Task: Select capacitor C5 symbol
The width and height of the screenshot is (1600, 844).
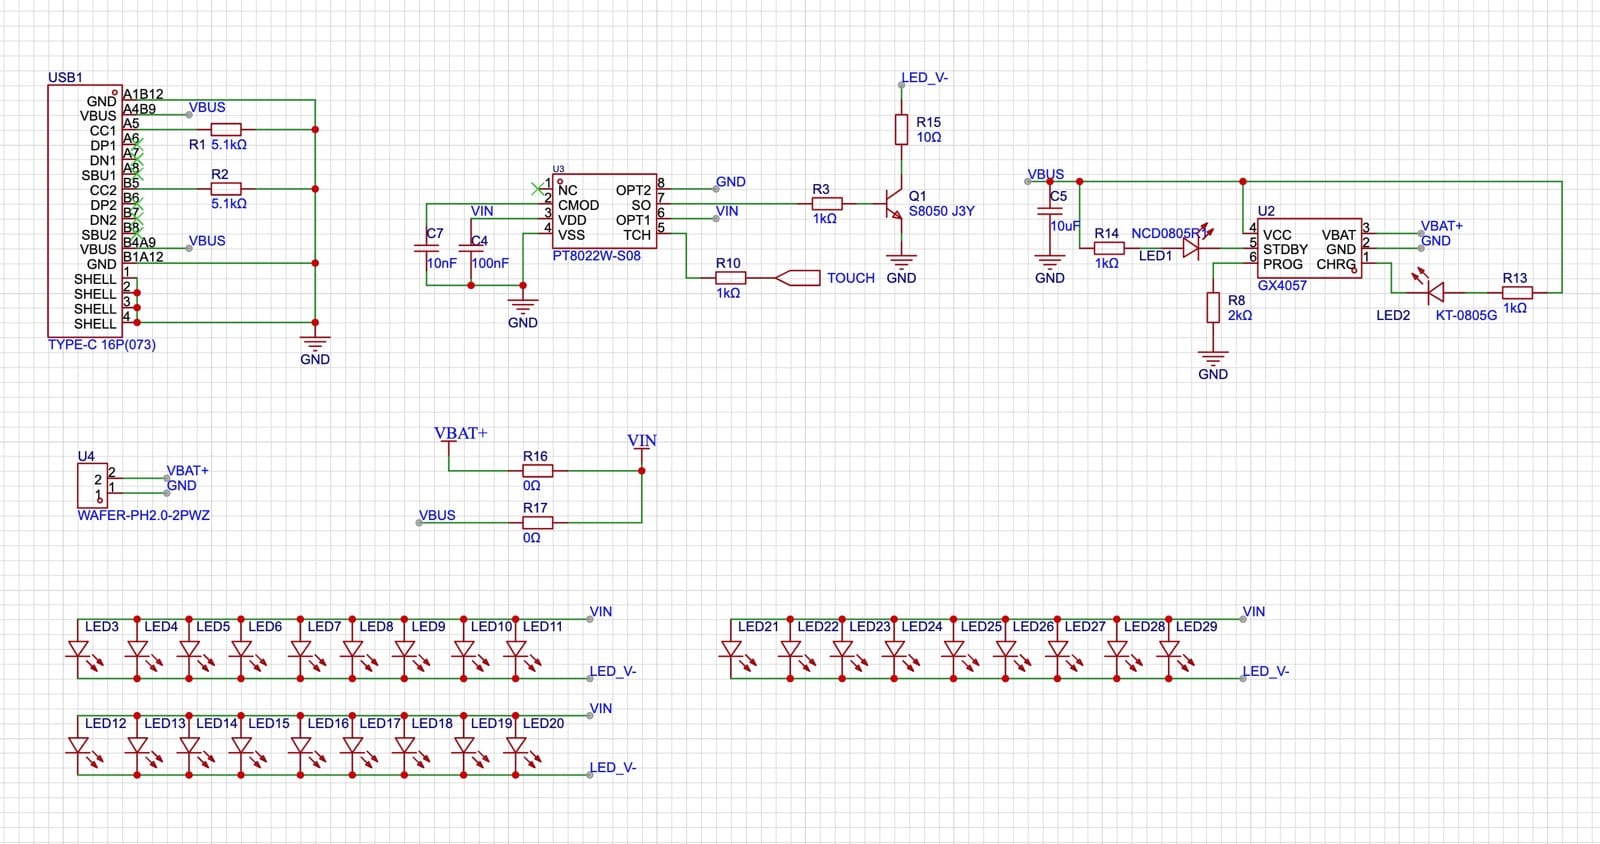Action: 1050,211
